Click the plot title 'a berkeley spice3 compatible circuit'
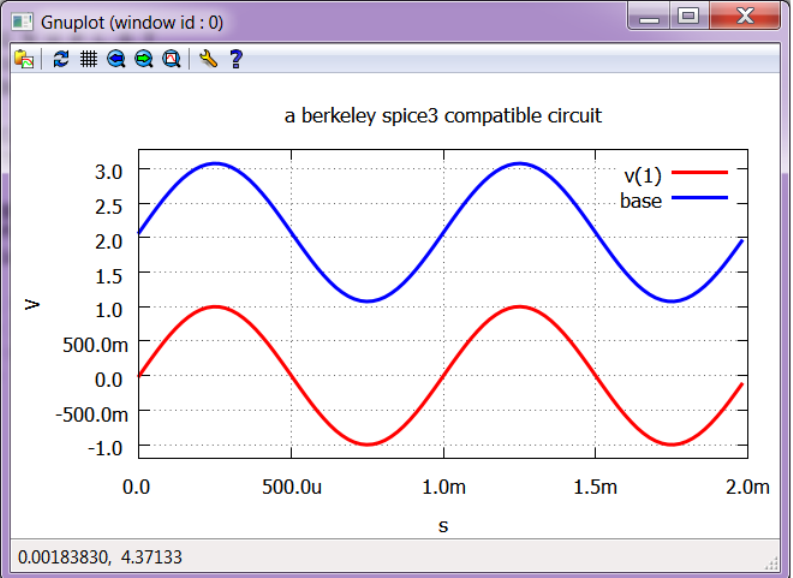793x578 pixels. pyautogui.click(x=443, y=116)
